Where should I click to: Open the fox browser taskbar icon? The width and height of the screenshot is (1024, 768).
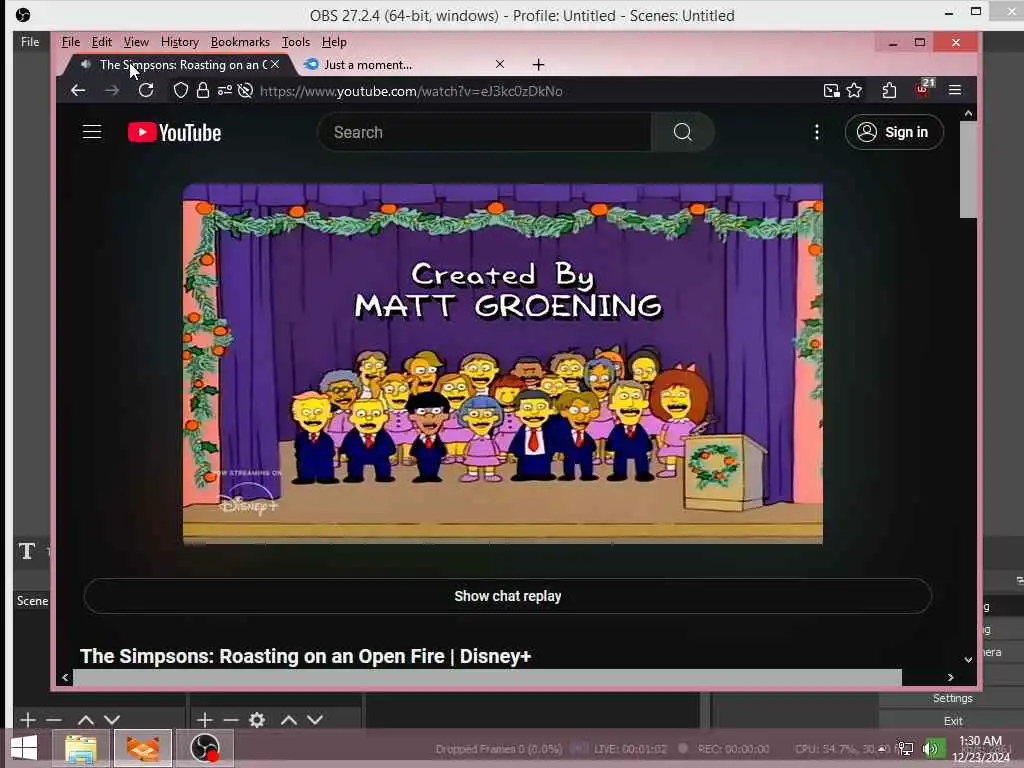(143, 748)
